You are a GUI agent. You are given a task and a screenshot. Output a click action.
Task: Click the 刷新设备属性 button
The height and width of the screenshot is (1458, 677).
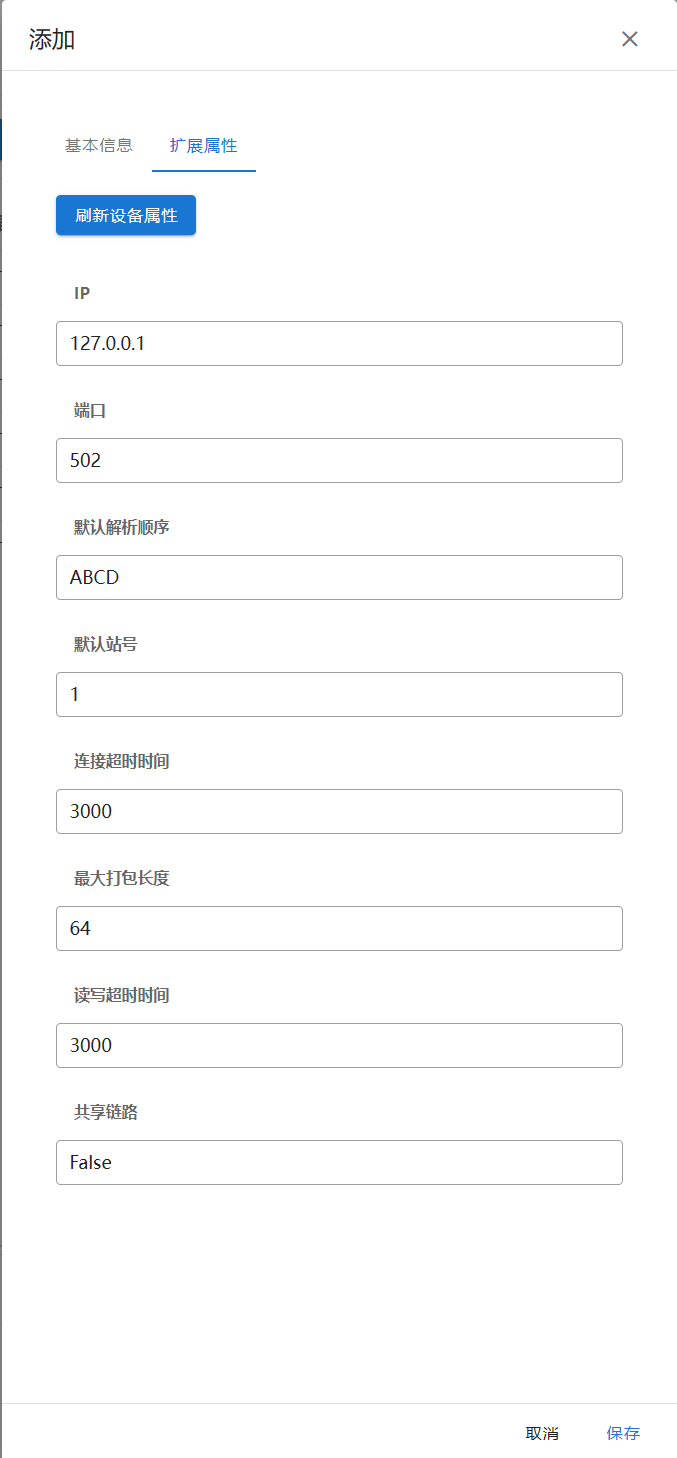(126, 216)
